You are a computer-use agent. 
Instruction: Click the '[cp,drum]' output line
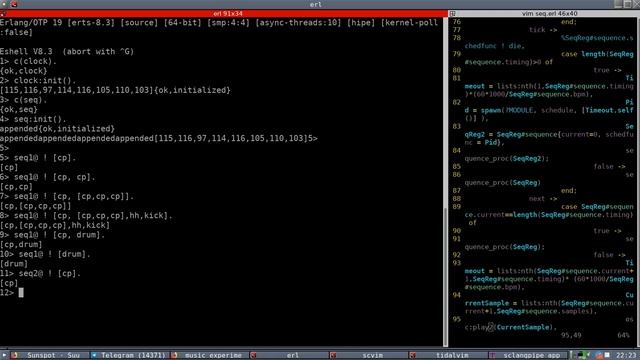21,244
